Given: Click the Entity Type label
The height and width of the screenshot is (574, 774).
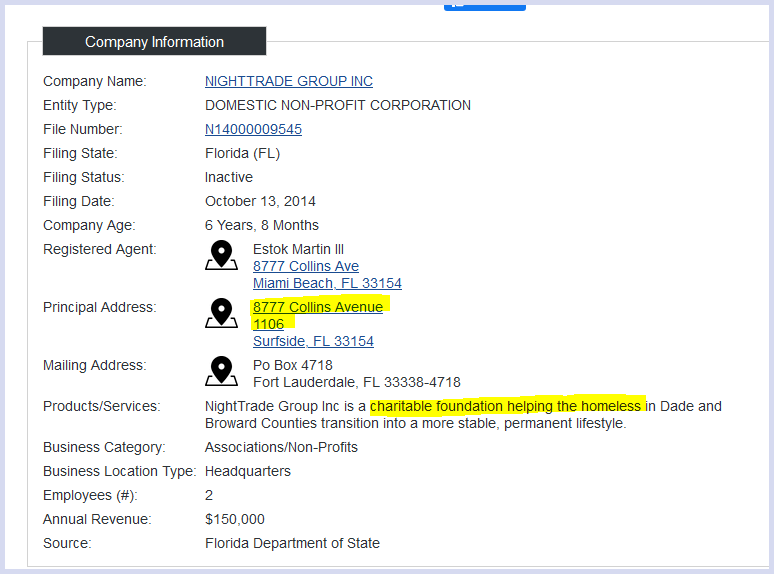Looking at the screenshot, I should point(79,105).
